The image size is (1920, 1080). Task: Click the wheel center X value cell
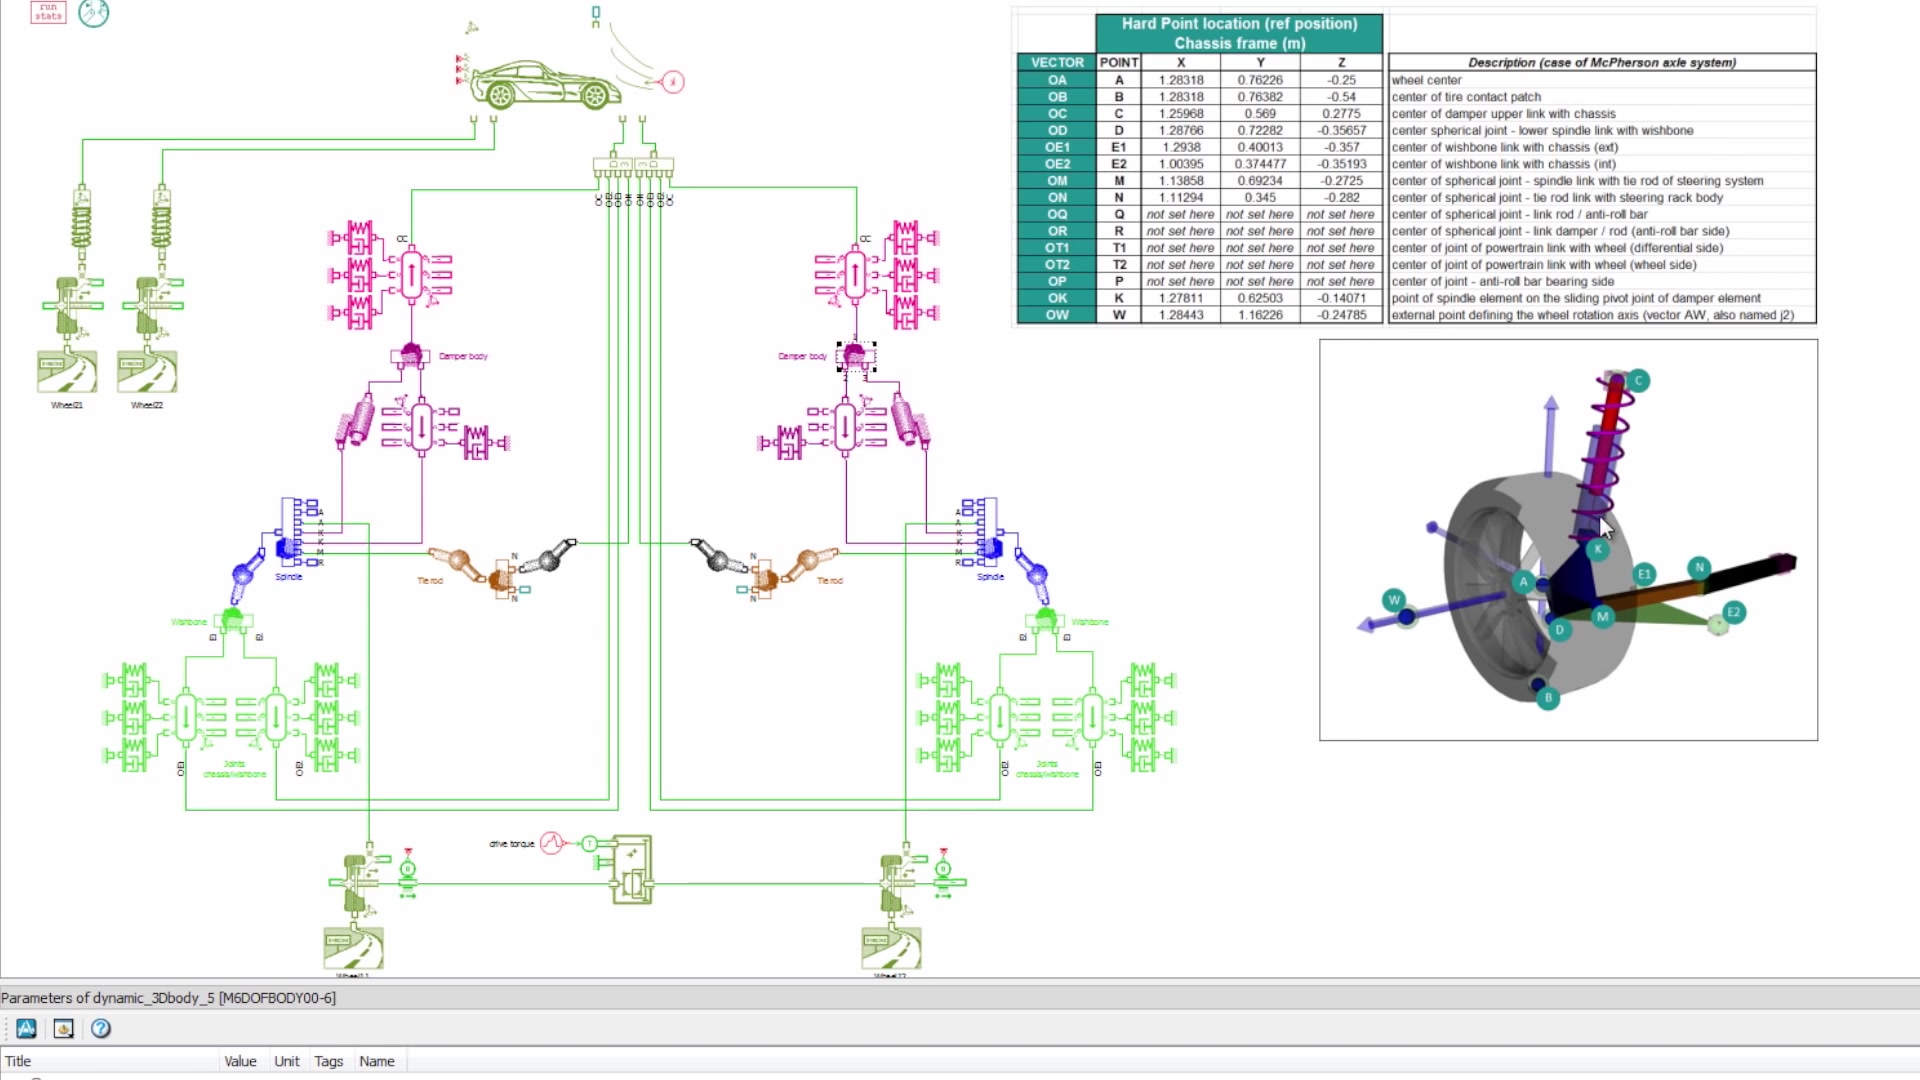click(1180, 80)
